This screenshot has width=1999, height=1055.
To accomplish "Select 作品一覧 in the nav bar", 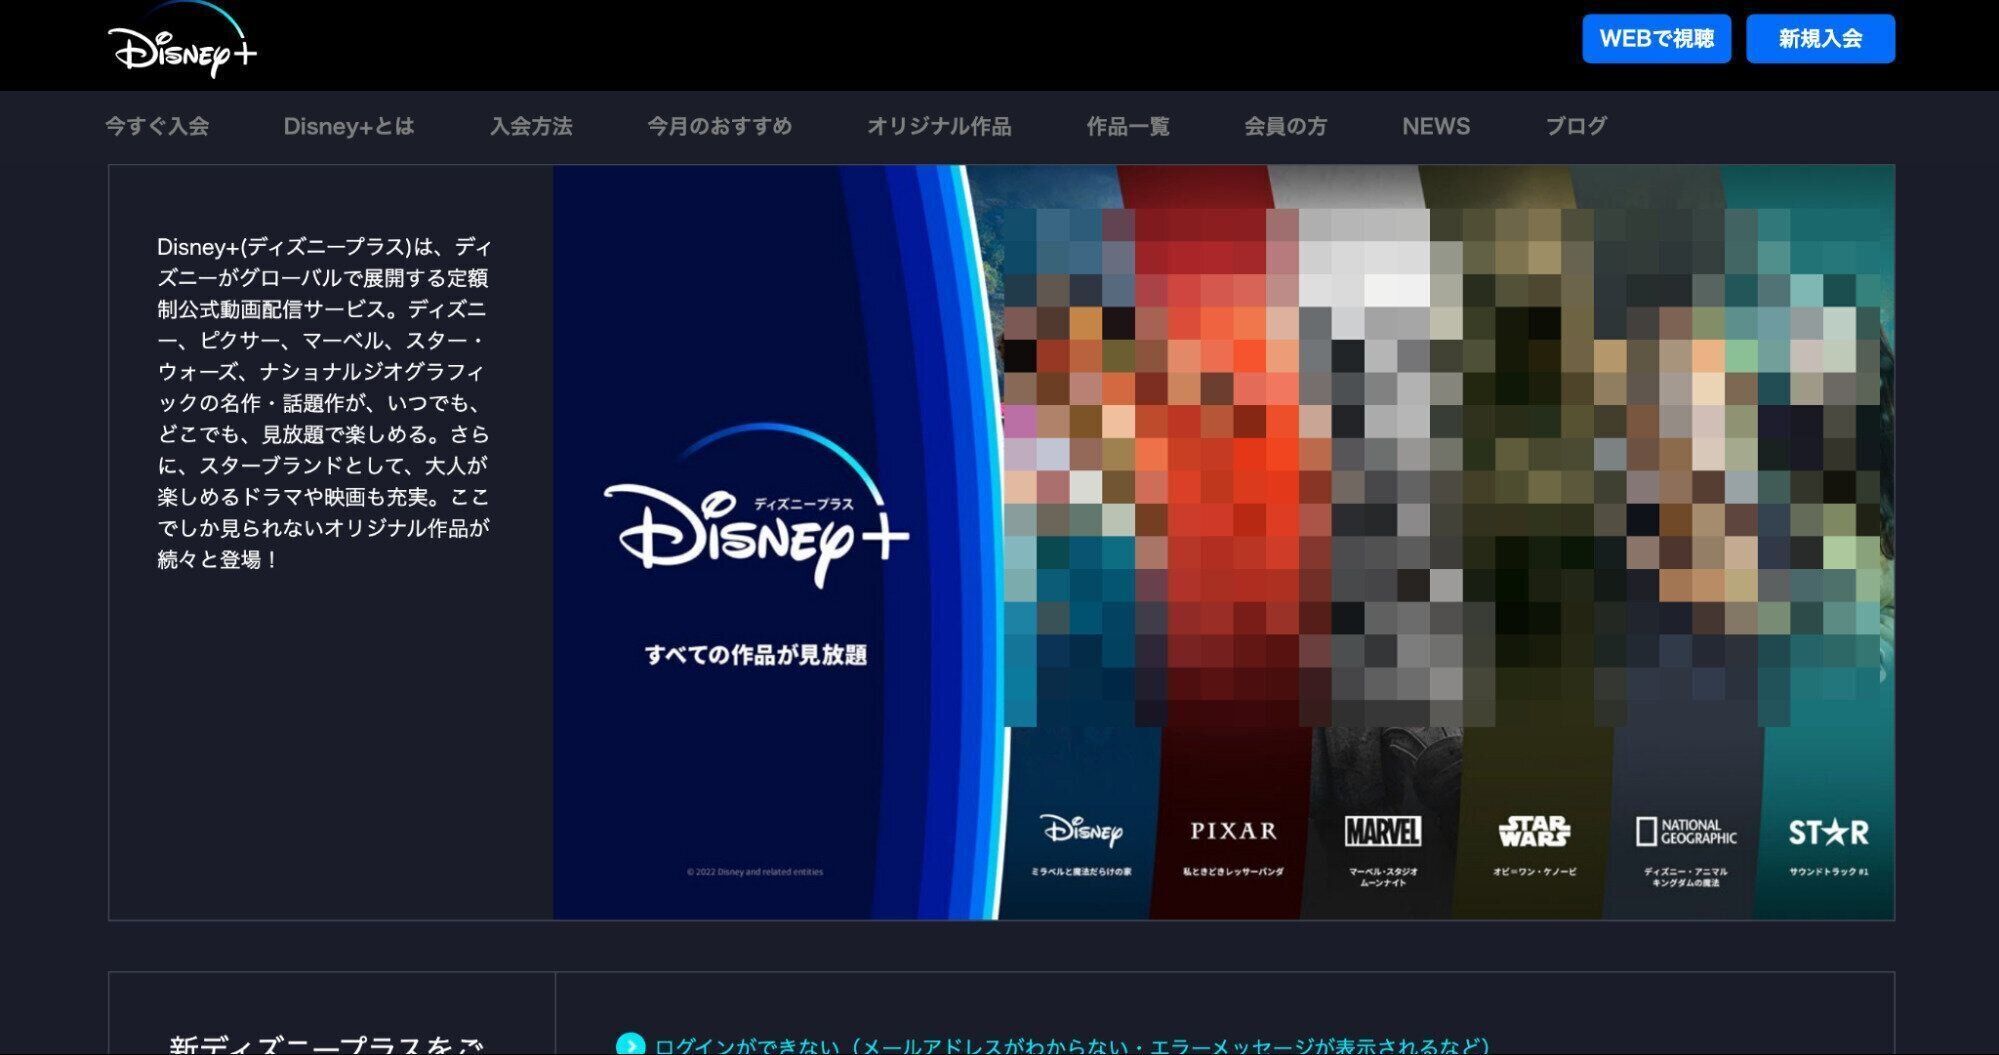I will (1127, 126).
